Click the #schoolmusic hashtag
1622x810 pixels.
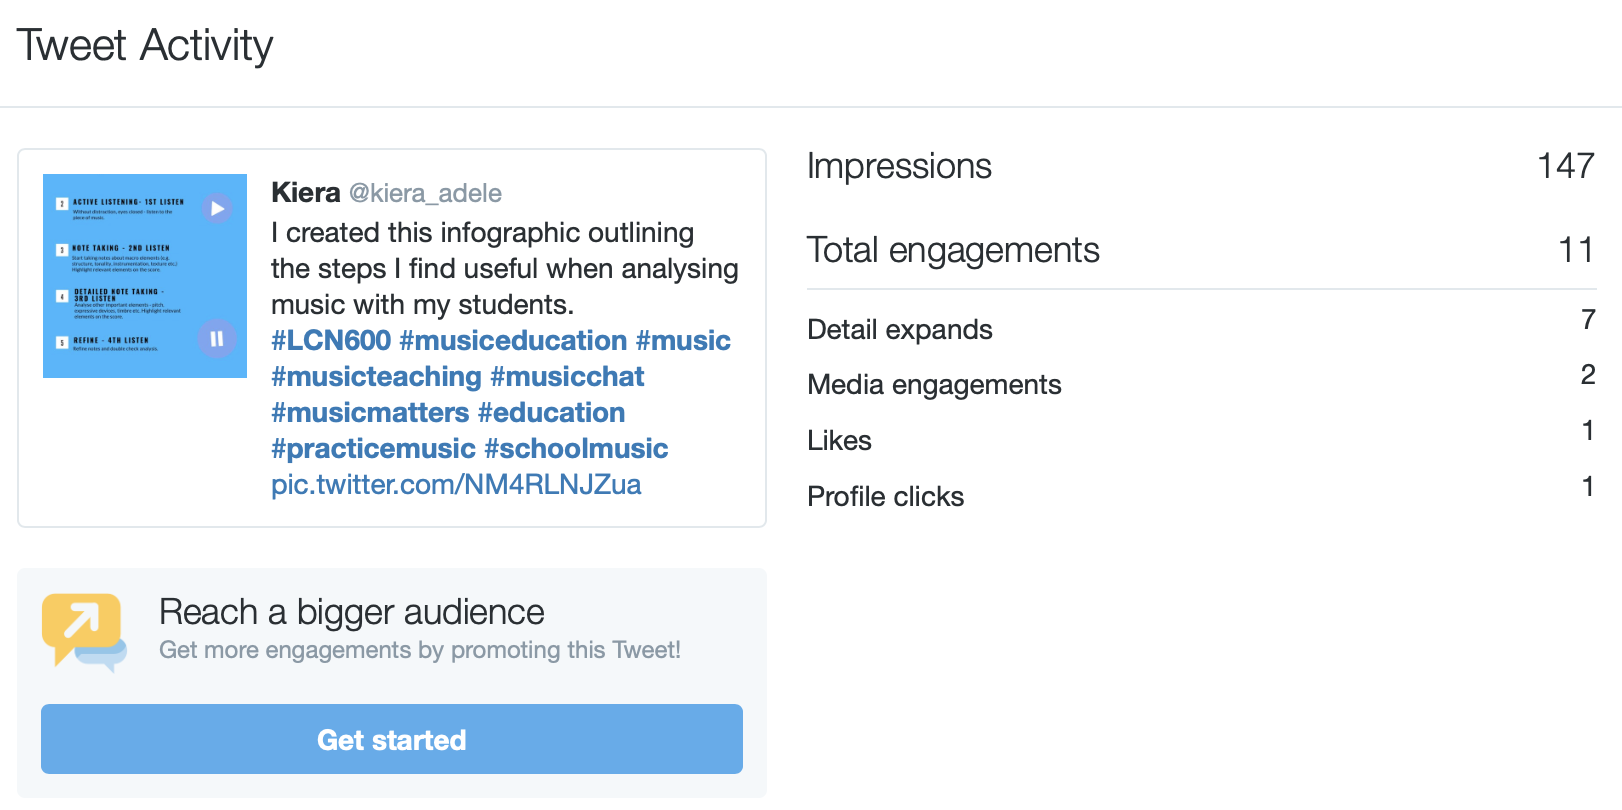click(x=576, y=449)
